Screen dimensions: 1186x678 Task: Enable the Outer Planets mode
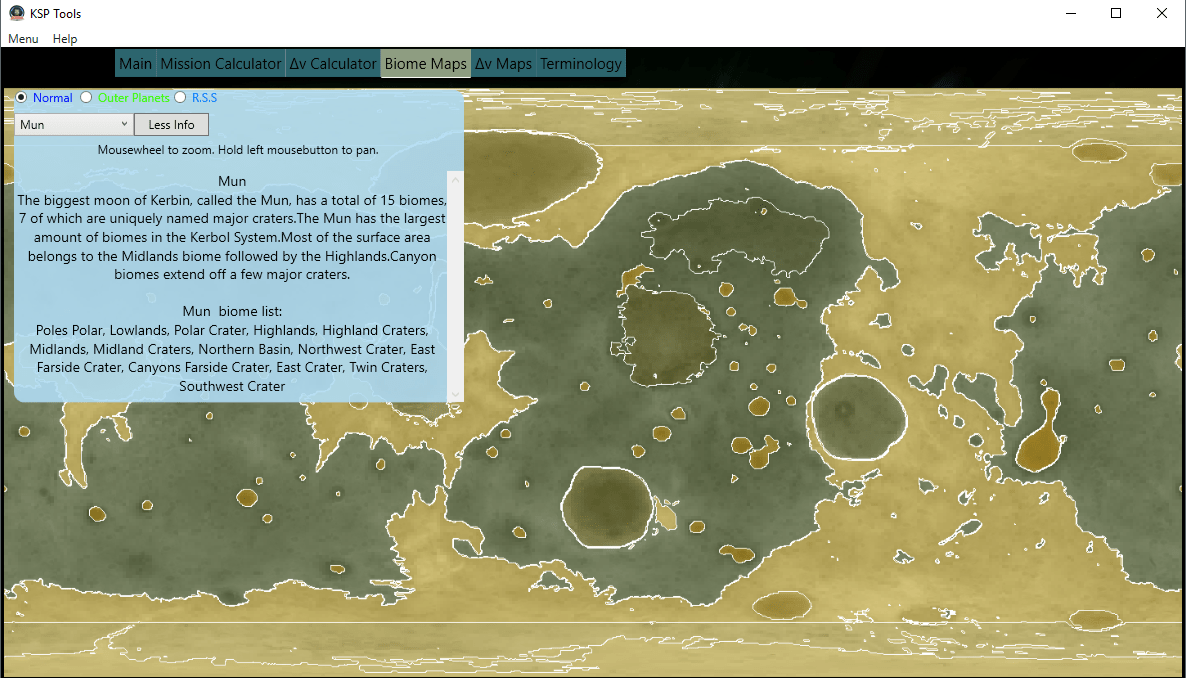(x=86, y=97)
